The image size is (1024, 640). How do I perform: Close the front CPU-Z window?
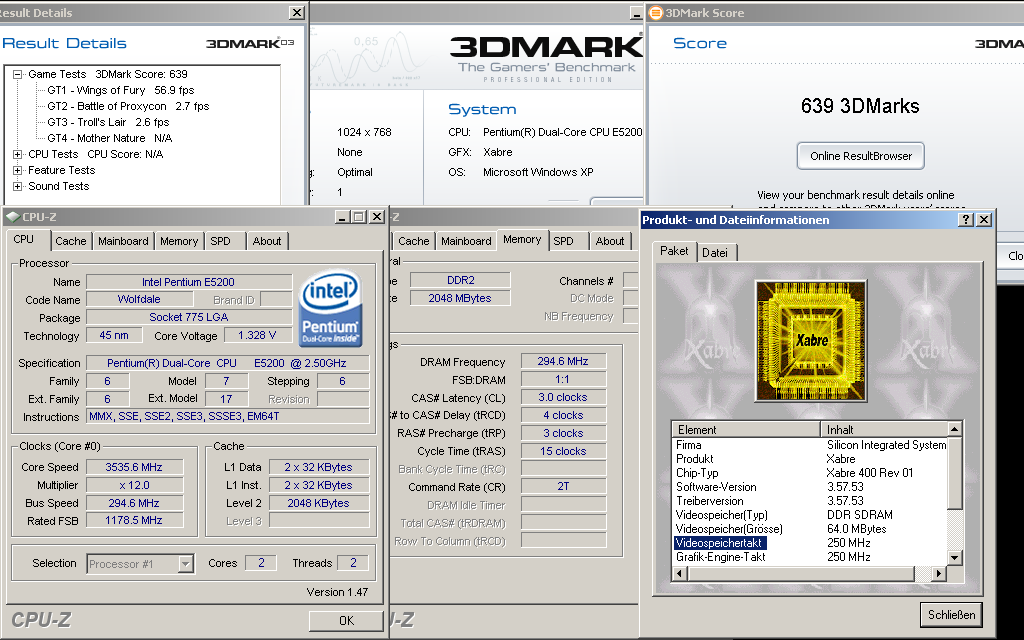point(377,217)
